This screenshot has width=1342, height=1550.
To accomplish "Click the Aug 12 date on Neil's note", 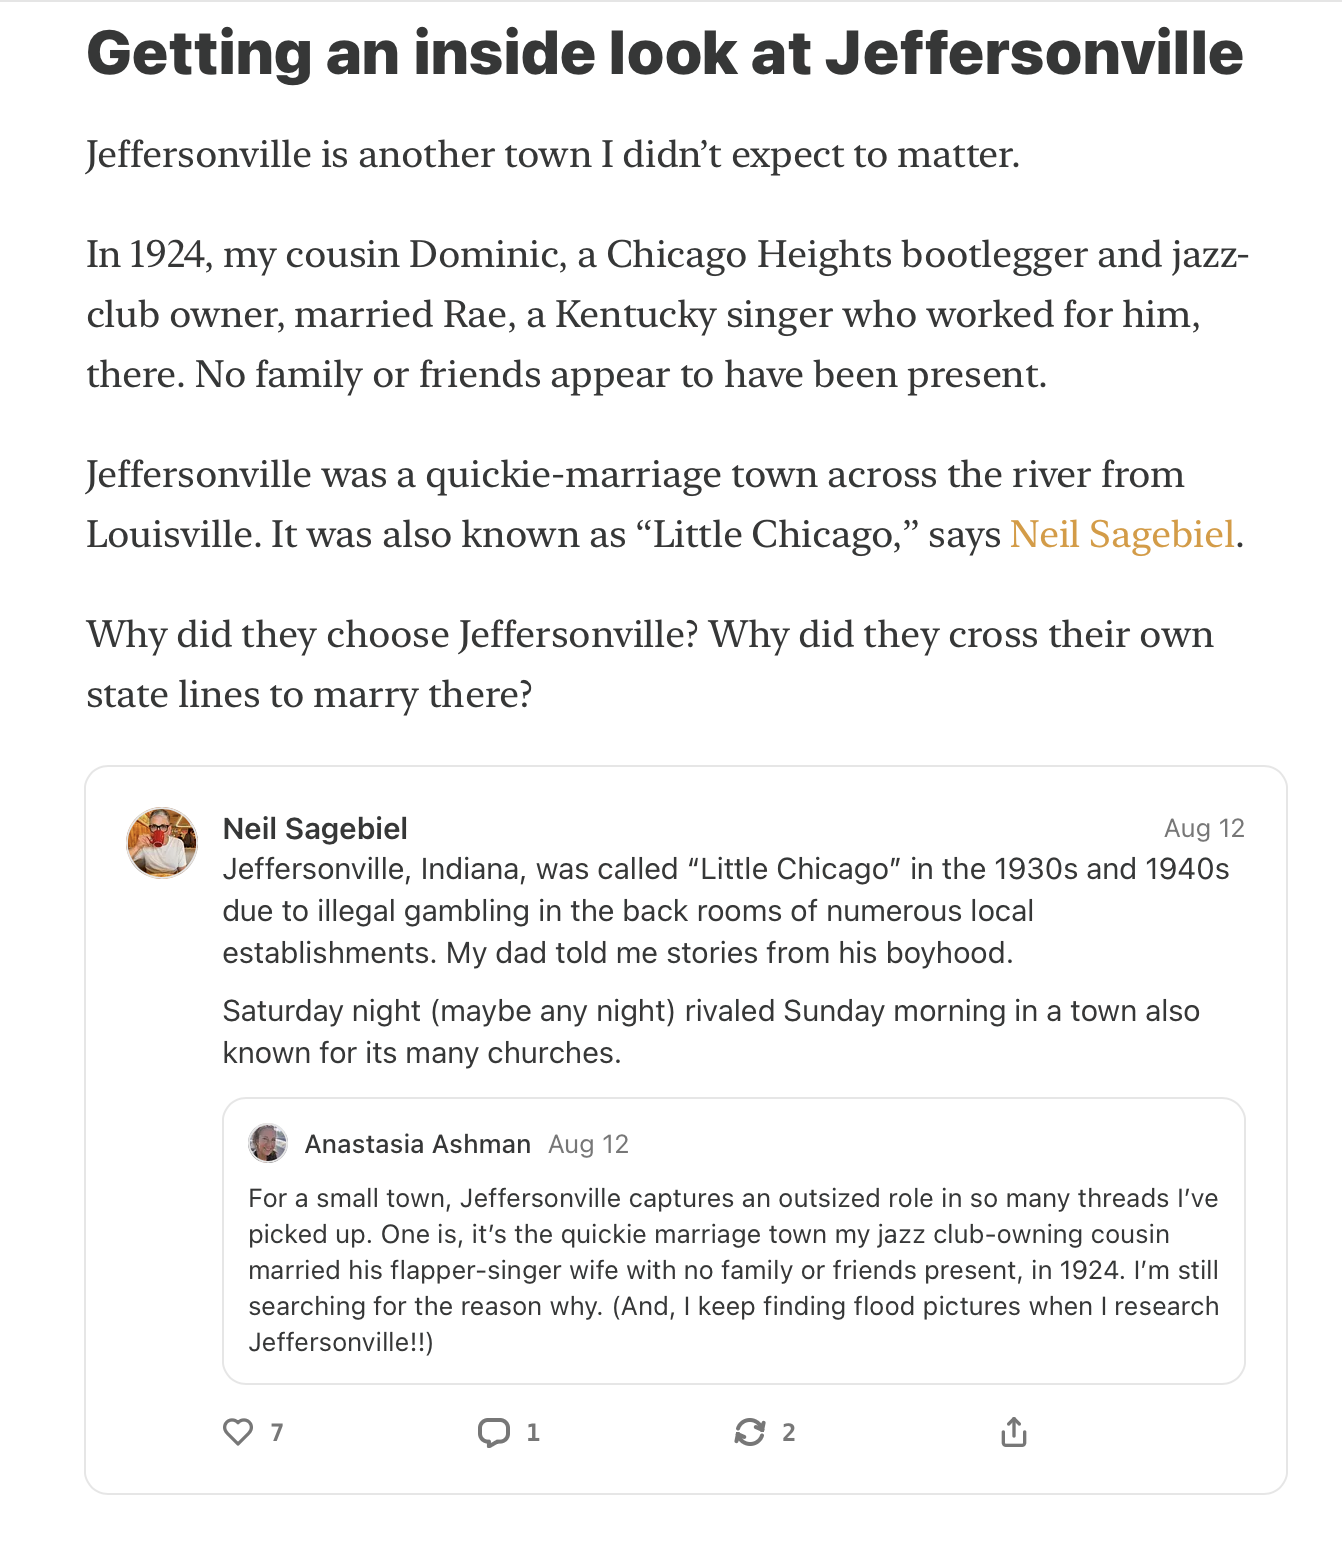I will (x=1204, y=828).
